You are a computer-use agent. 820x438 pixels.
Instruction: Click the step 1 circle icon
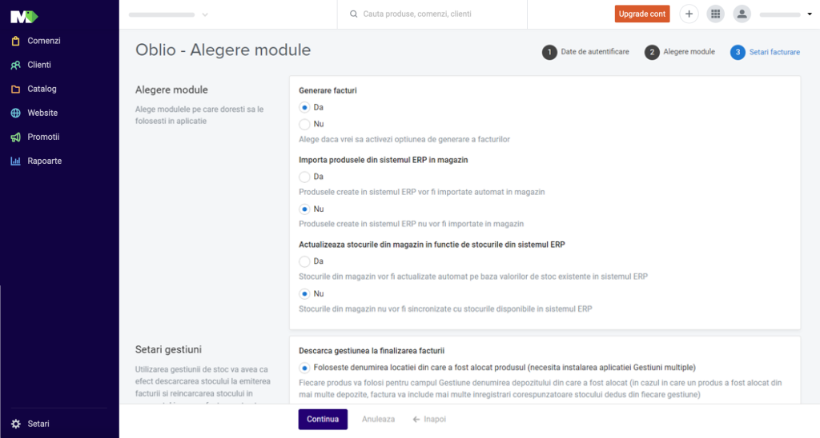coord(549,52)
